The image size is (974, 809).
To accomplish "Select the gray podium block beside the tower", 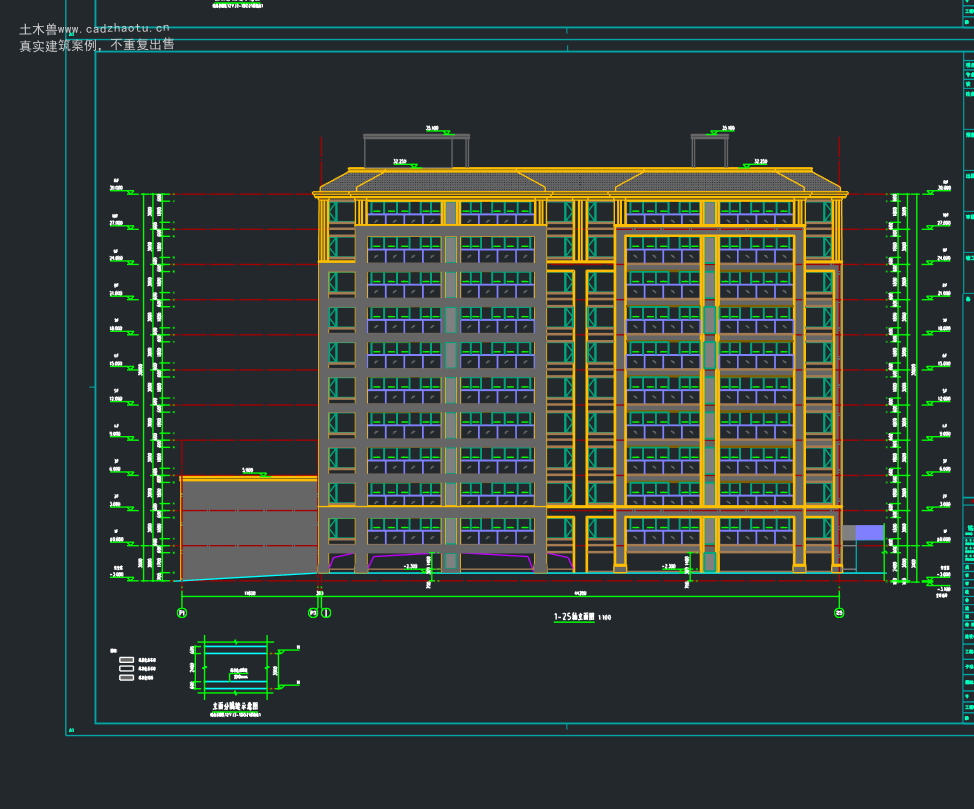I will coord(249,529).
